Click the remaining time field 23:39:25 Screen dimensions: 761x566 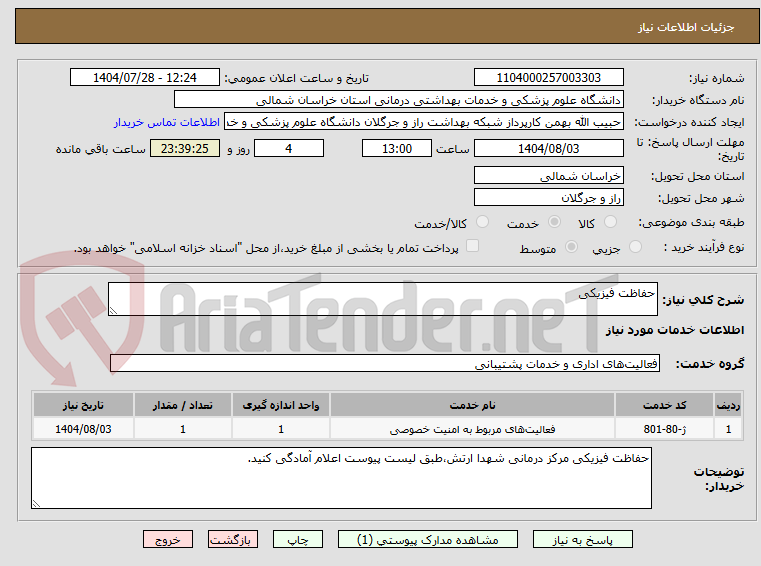pos(185,149)
